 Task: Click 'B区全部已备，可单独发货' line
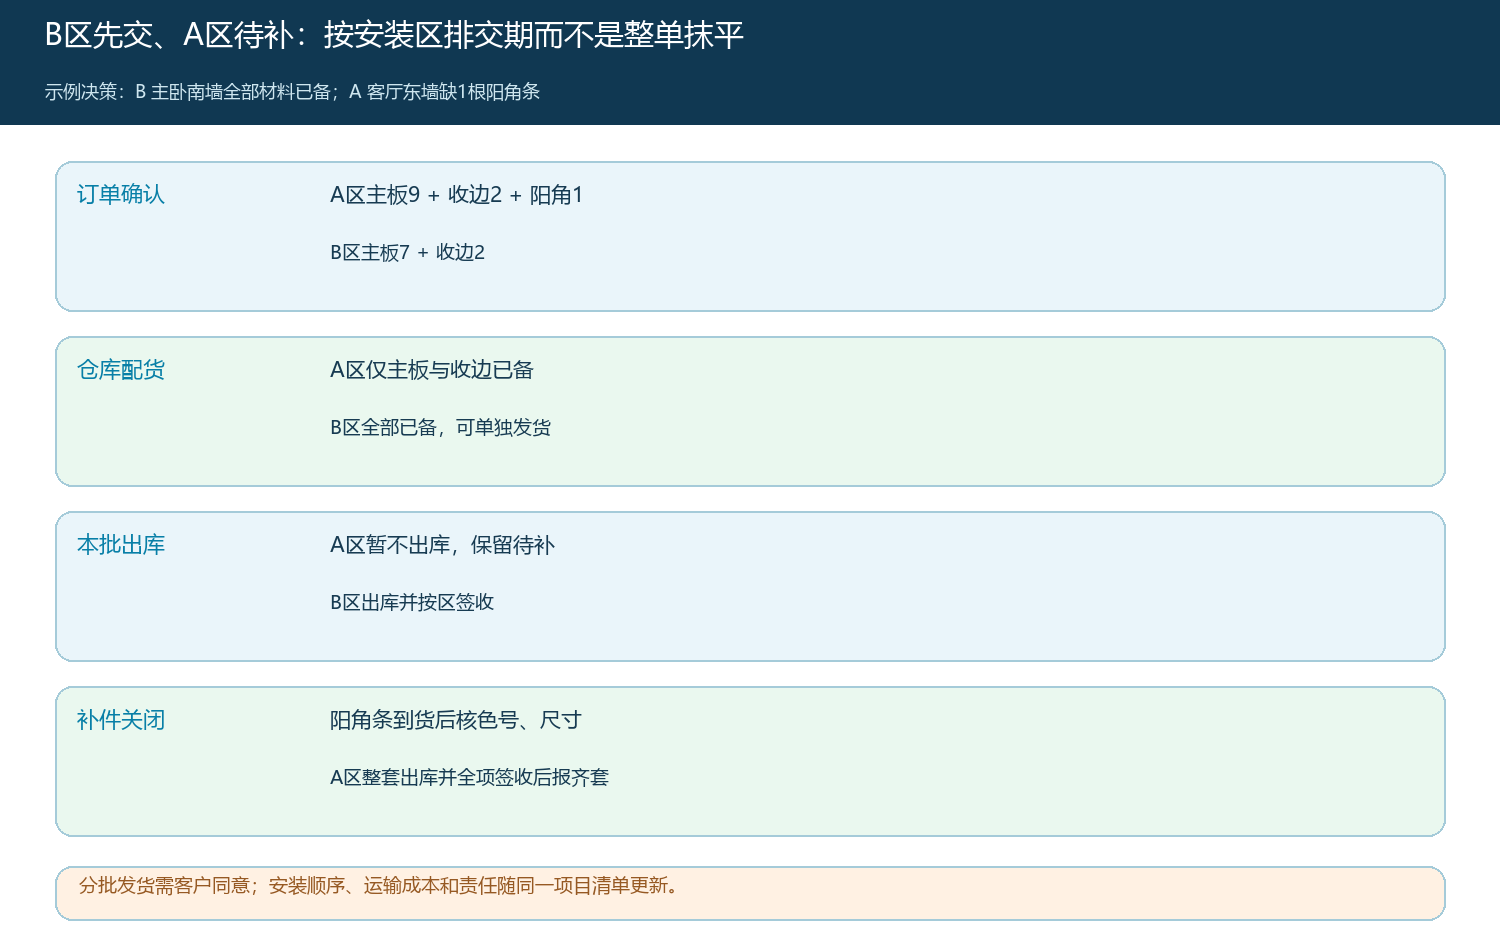coord(441,428)
